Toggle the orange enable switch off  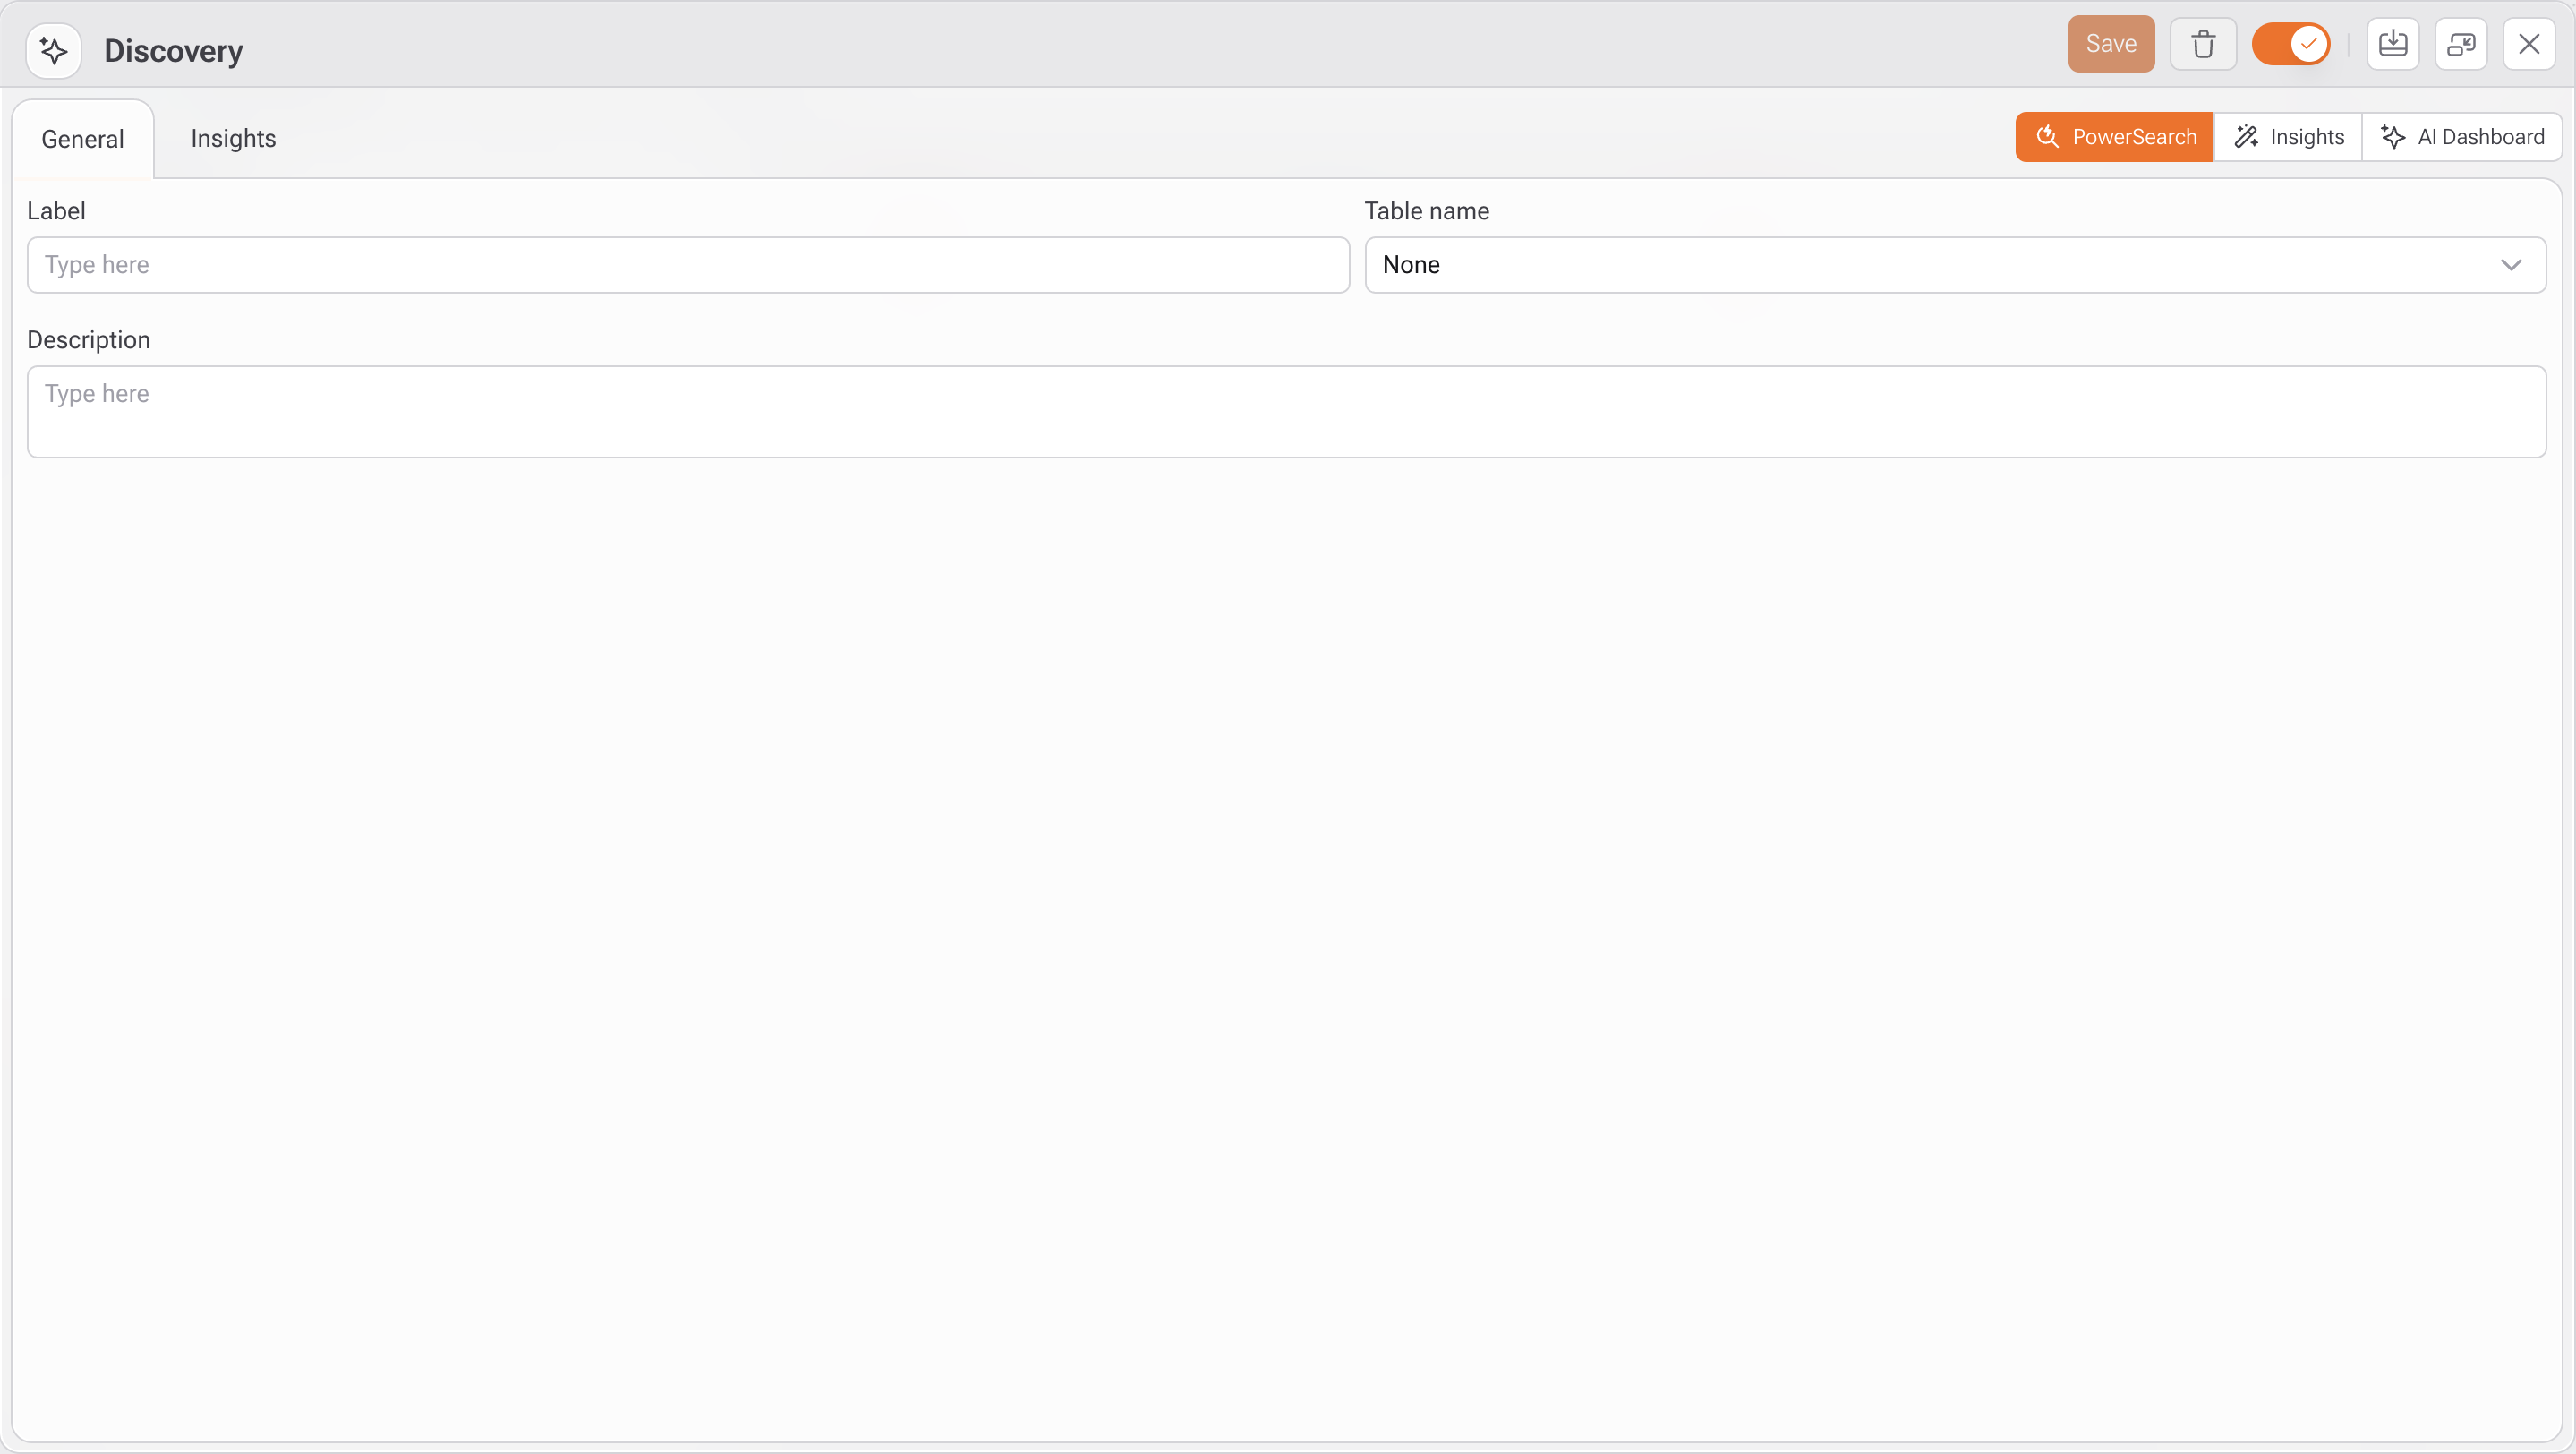[x=2290, y=44]
